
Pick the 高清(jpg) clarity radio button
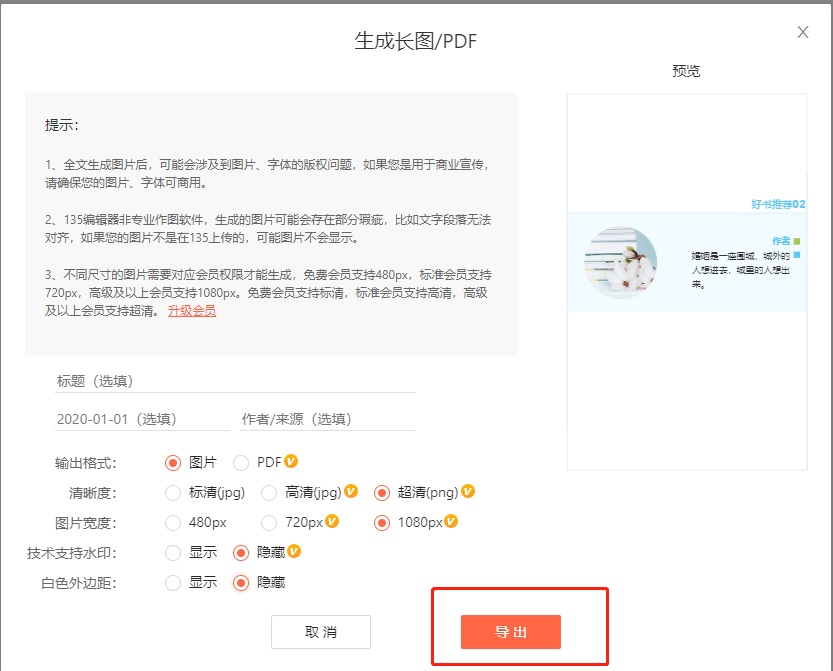[269, 492]
